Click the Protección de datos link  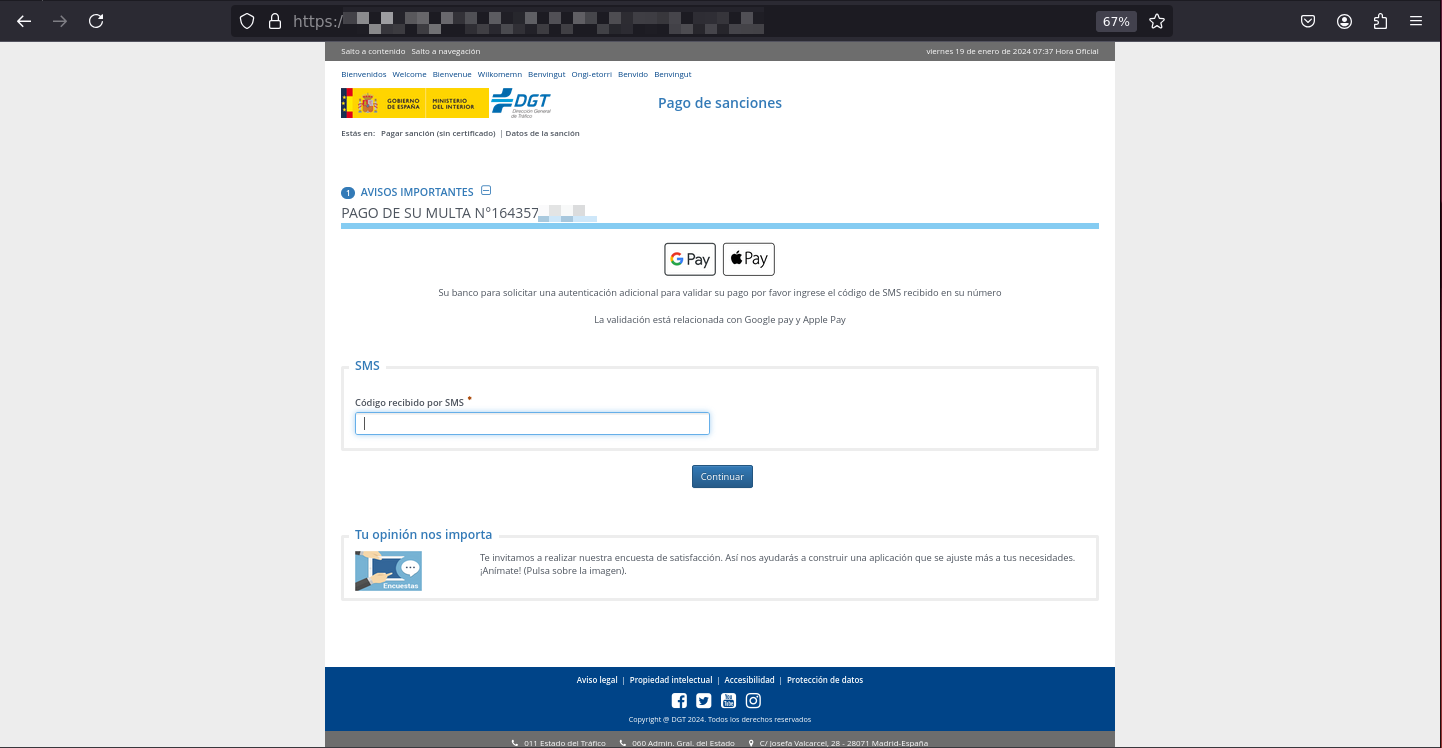(825, 680)
